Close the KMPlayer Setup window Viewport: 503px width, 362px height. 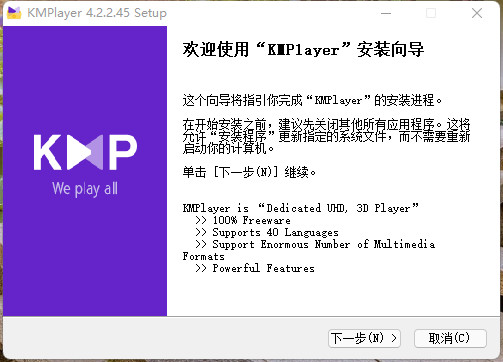pos(477,13)
